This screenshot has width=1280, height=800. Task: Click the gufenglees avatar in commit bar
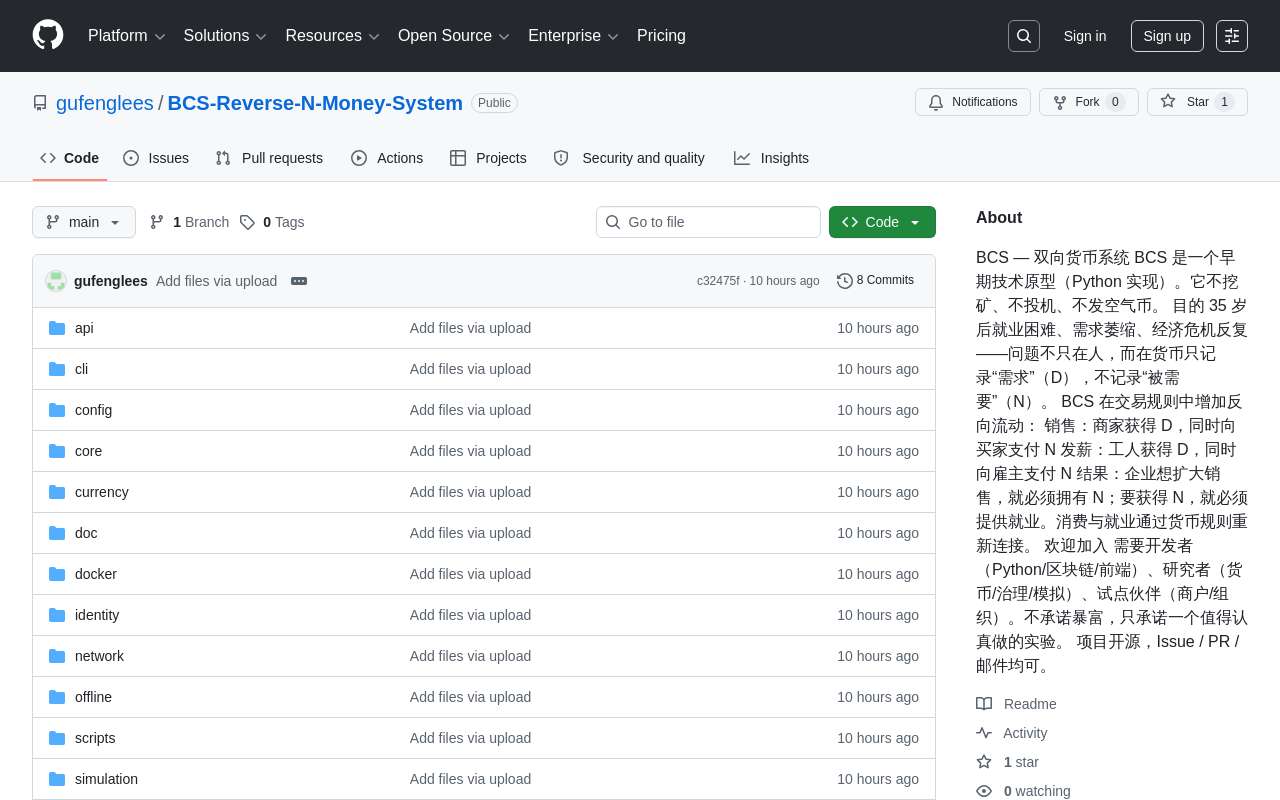56,281
